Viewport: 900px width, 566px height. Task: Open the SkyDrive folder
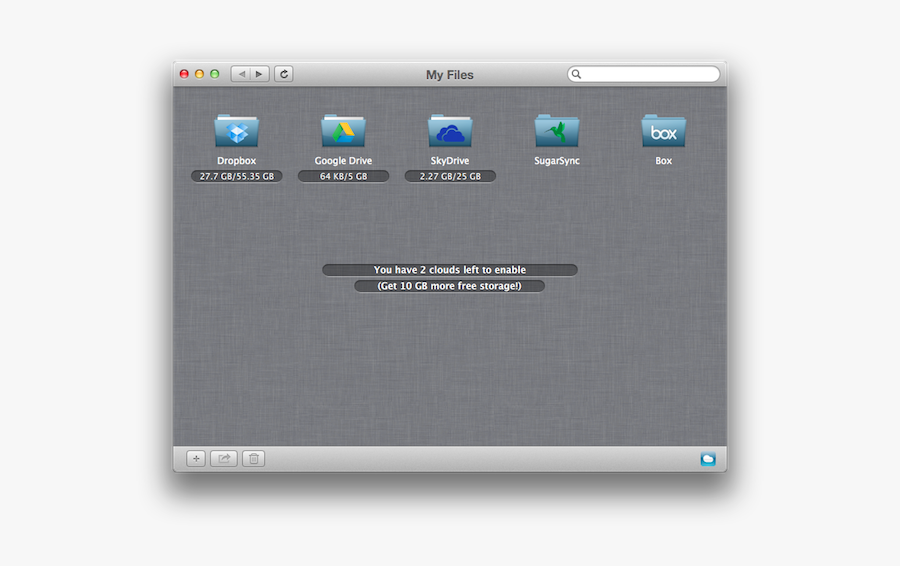[x=450, y=131]
